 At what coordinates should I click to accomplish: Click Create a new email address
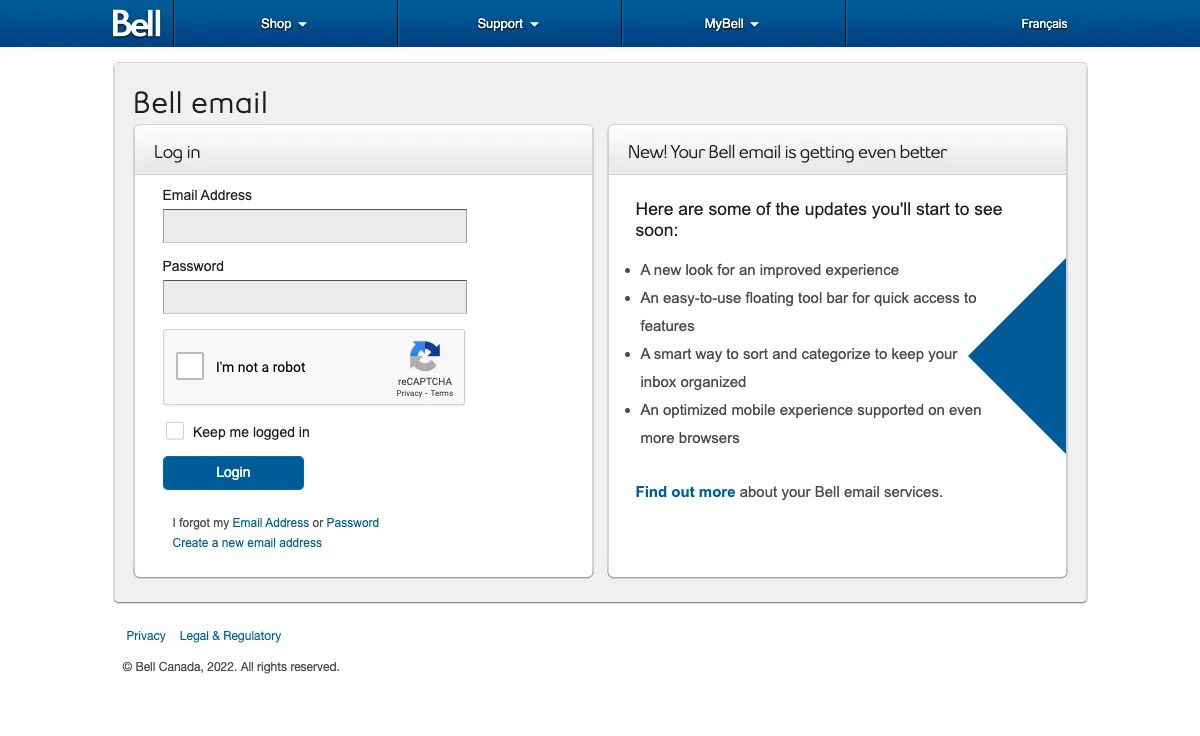click(x=247, y=543)
